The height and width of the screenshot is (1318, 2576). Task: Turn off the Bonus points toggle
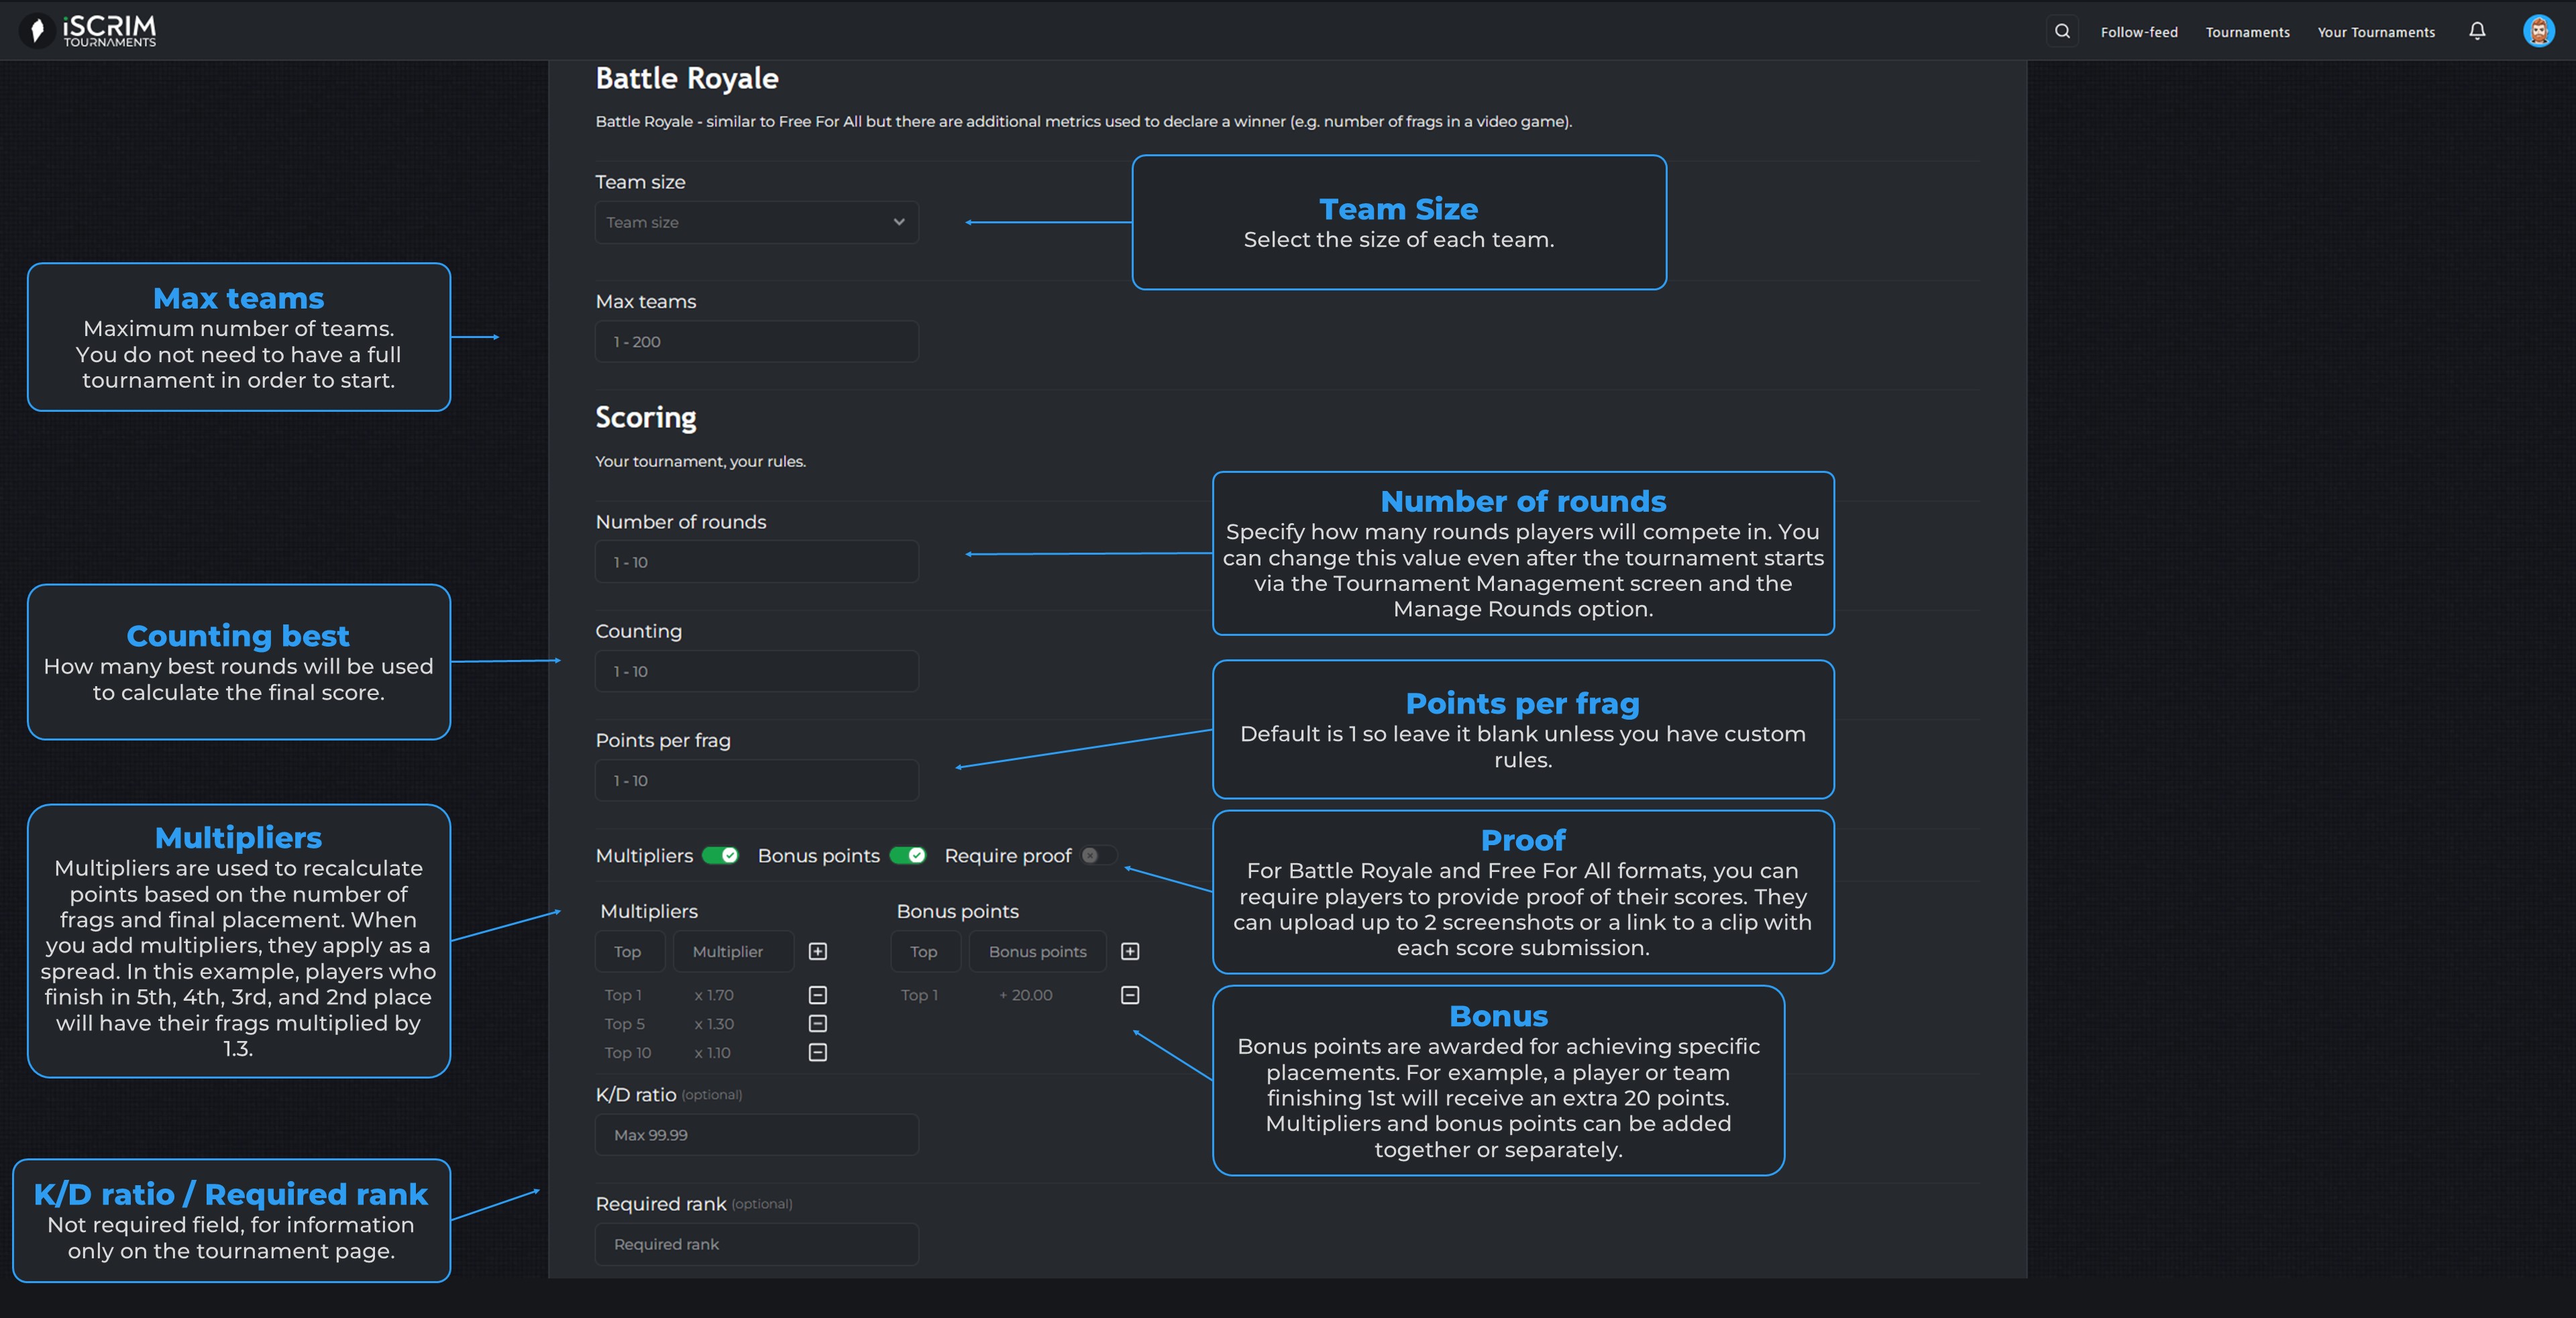tap(907, 855)
